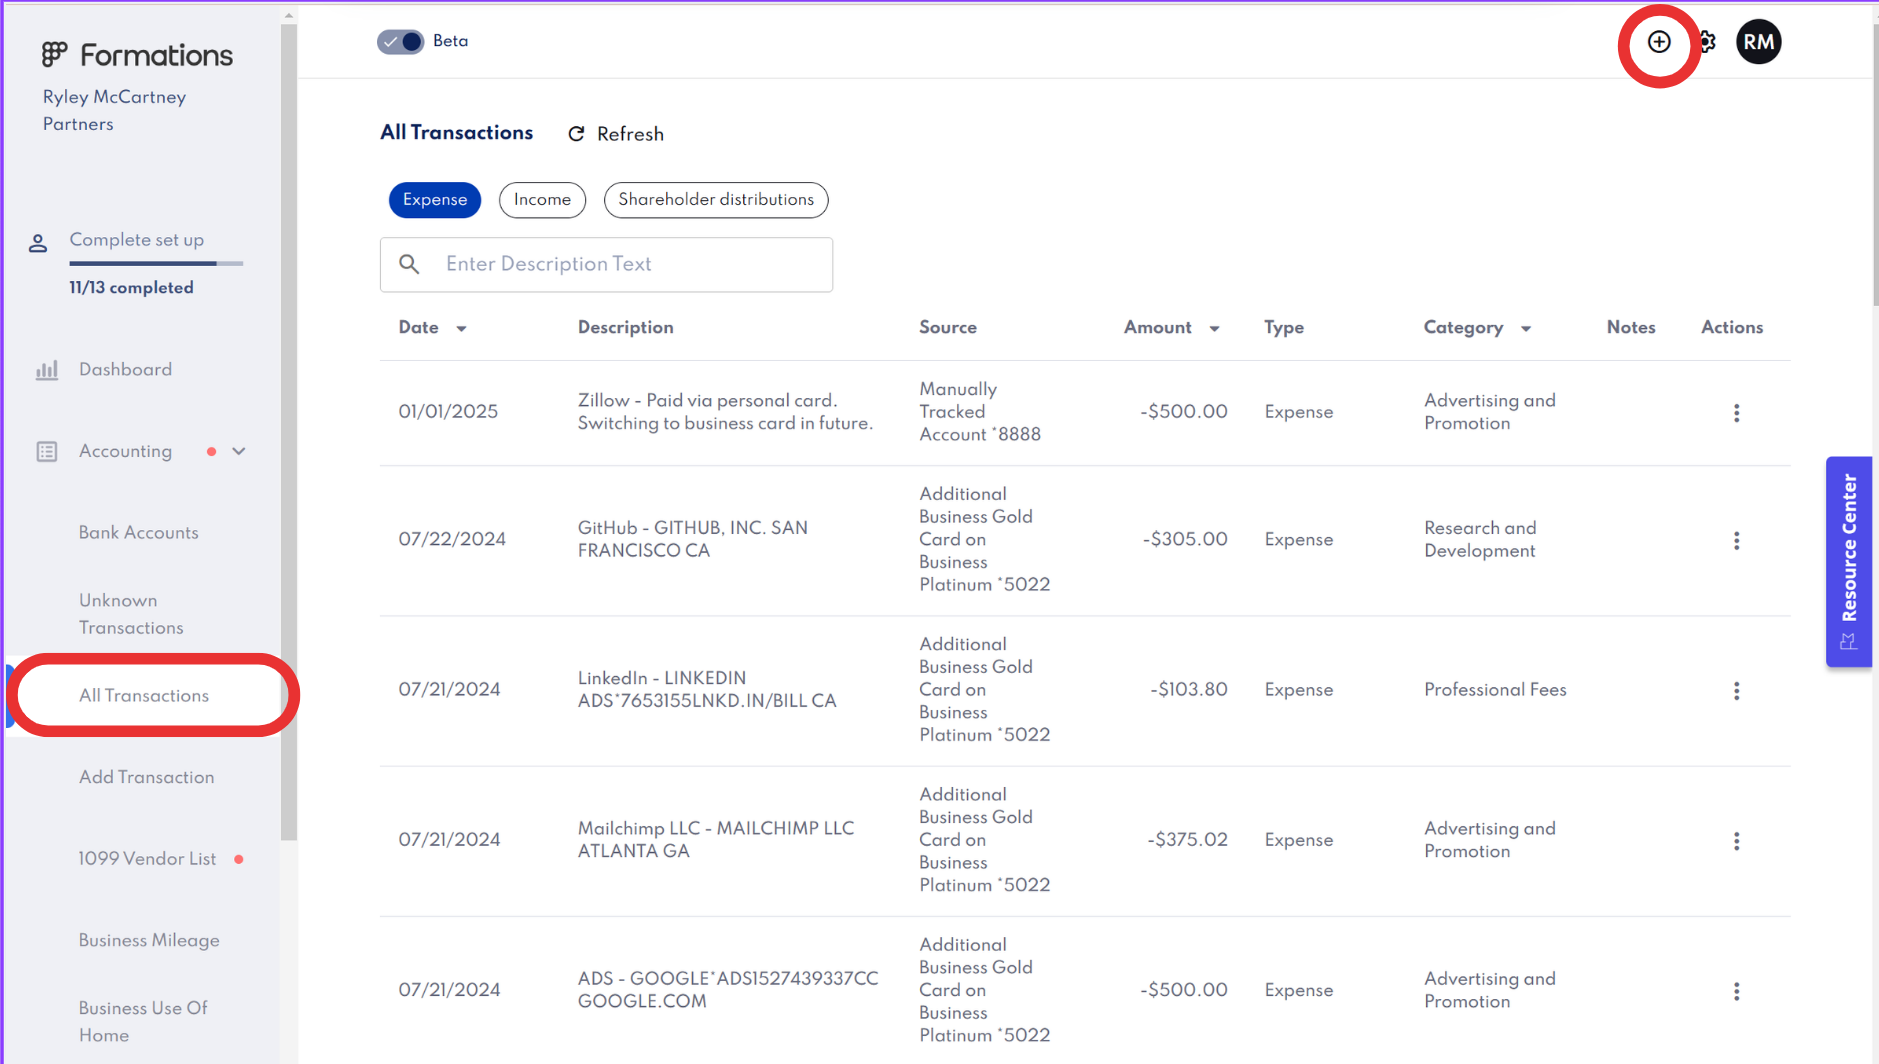The height and width of the screenshot is (1064, 1879).
Task: Select the Shareholder distributions filter
Action: point(715,199)
